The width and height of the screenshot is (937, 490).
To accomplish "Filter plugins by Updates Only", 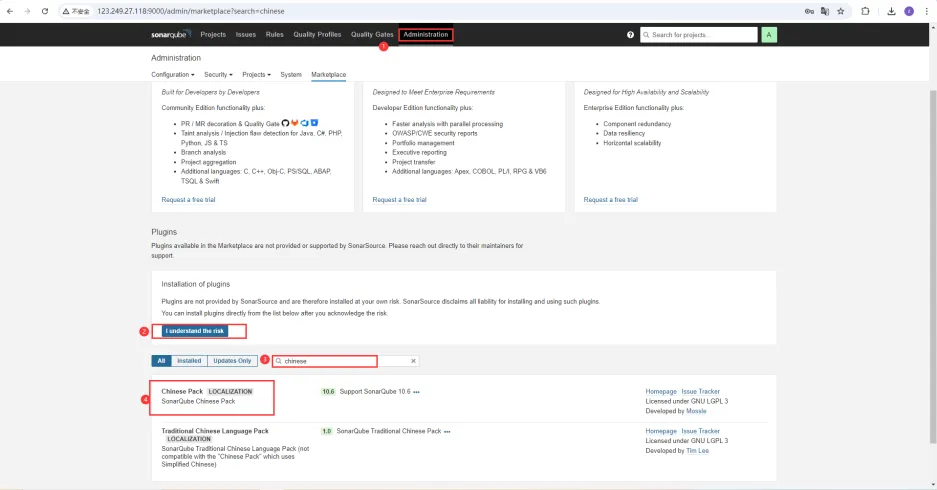I will (x=232, y=361).
